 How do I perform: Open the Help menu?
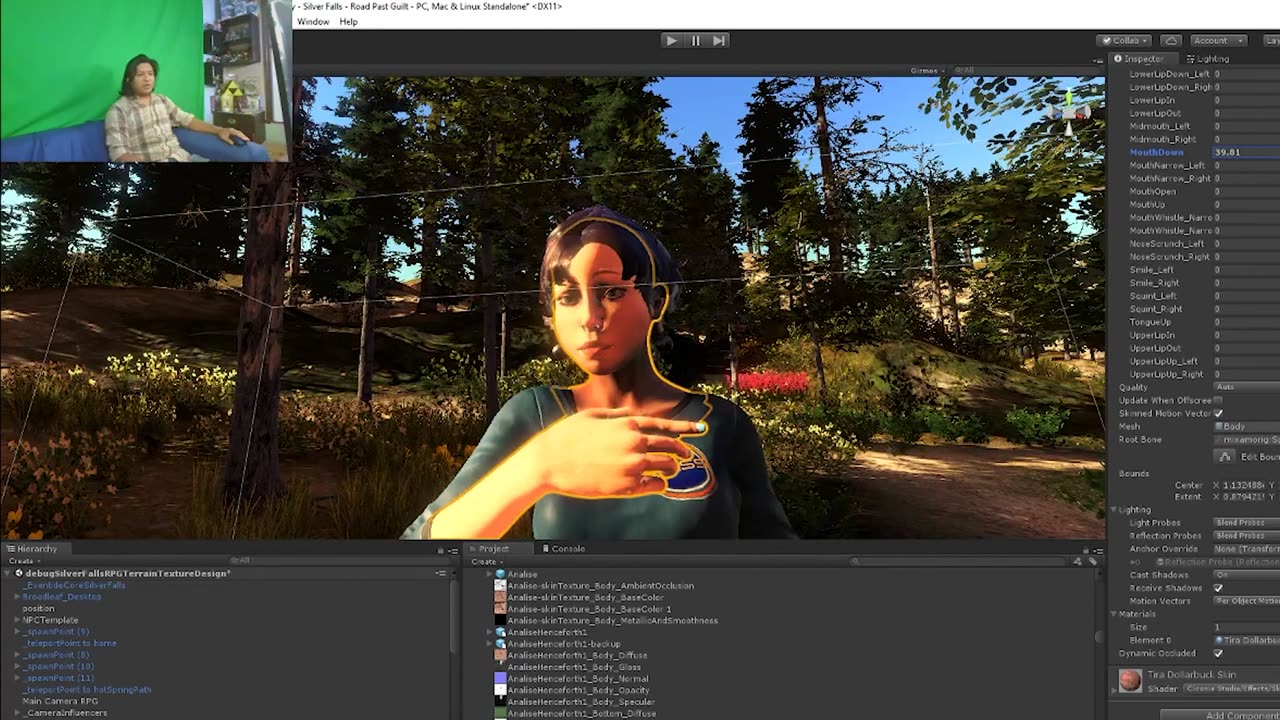(348, 22)
